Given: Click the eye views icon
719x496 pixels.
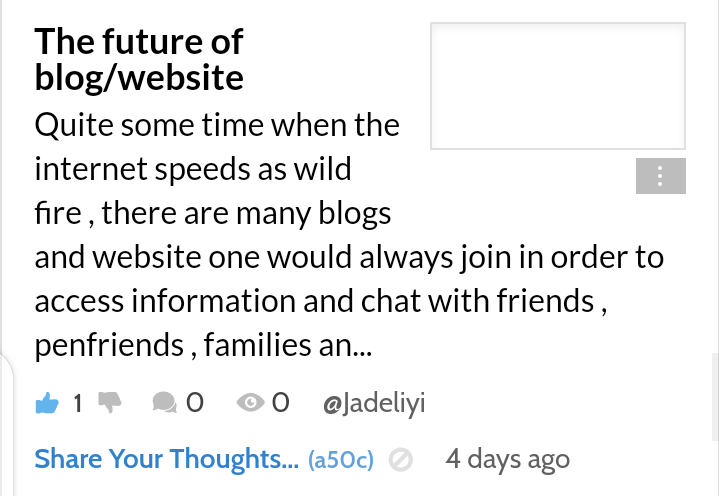Looking at the screenshot, I should pyautogui.click(x=250, y=402).
